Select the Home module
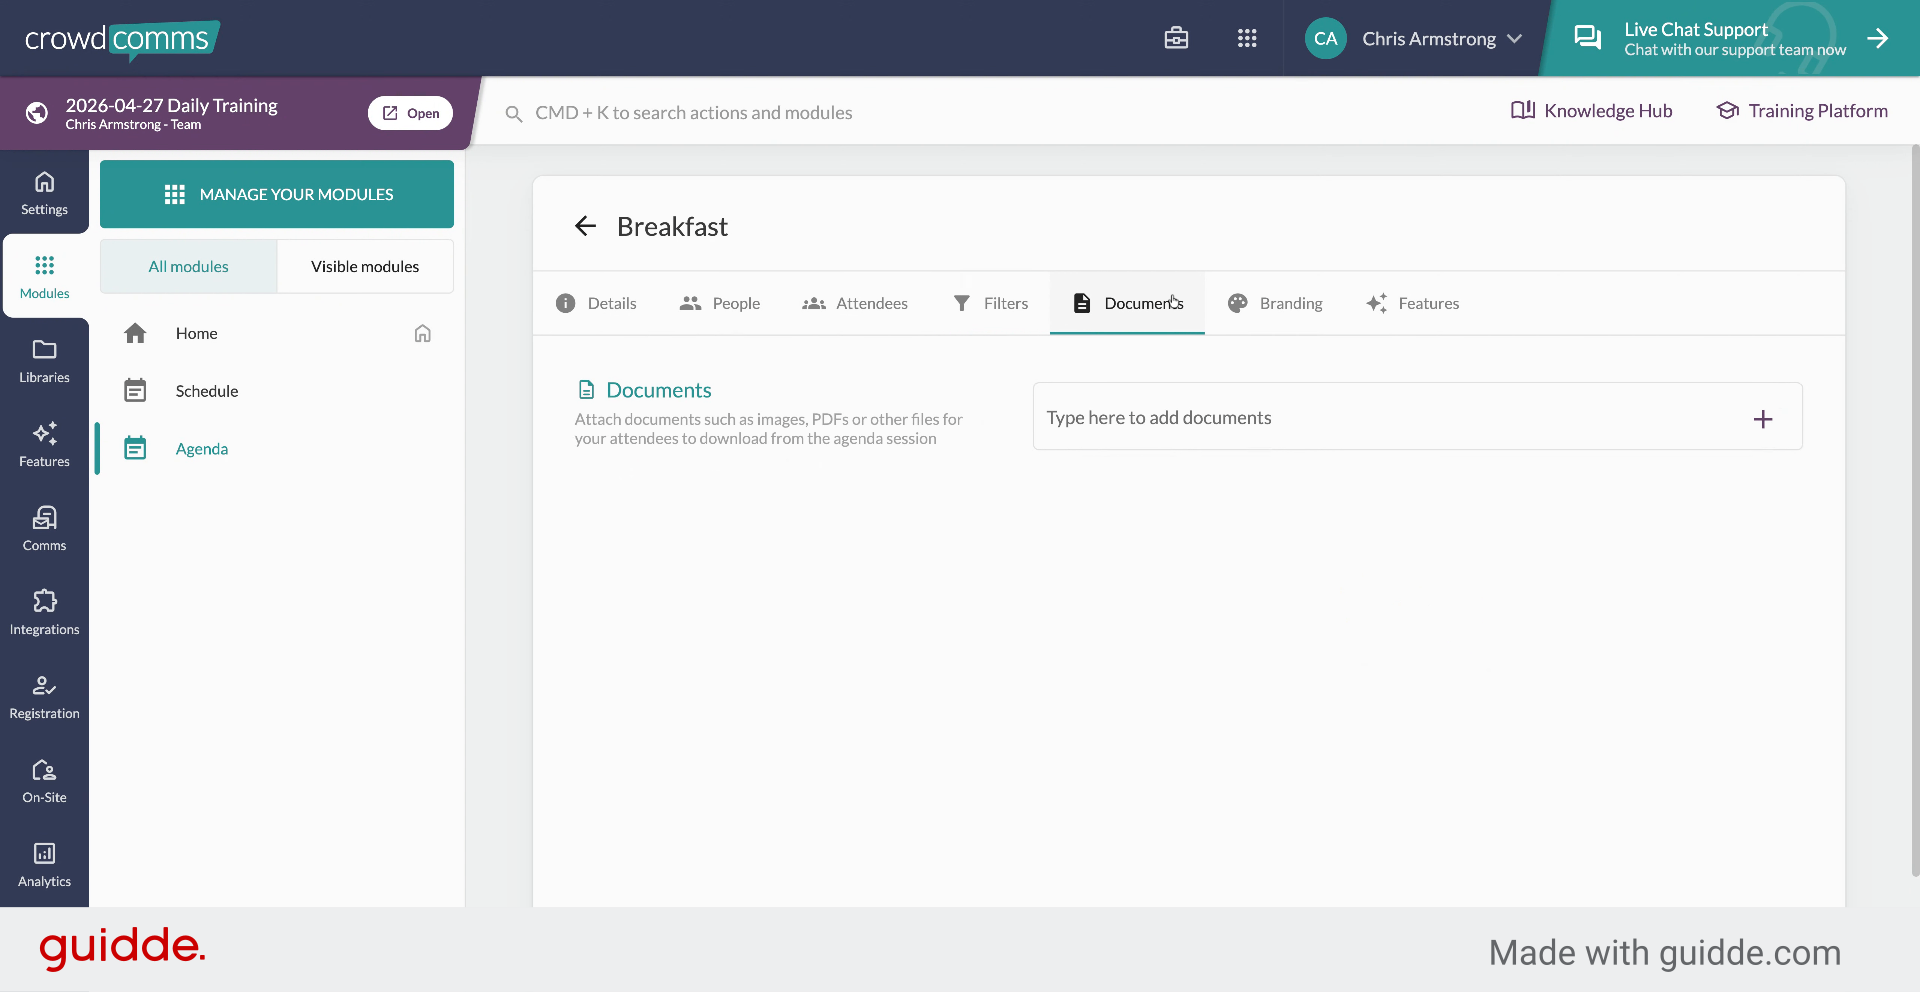Screen dimensions: 1920x992 [276, 333]
